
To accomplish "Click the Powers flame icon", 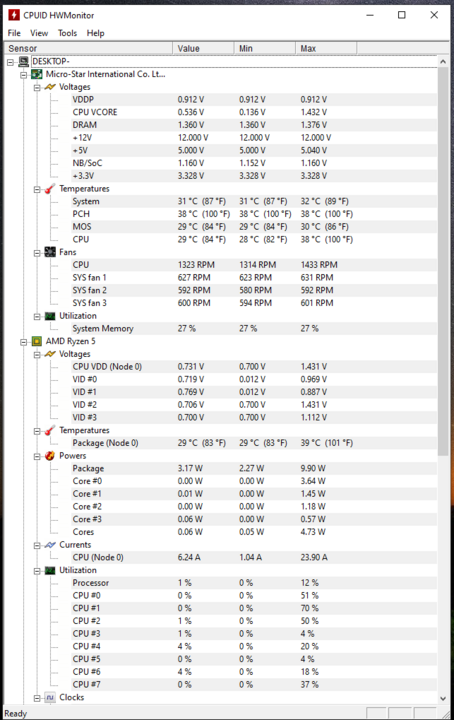I will pyautogui.click(x=50, y=456).
